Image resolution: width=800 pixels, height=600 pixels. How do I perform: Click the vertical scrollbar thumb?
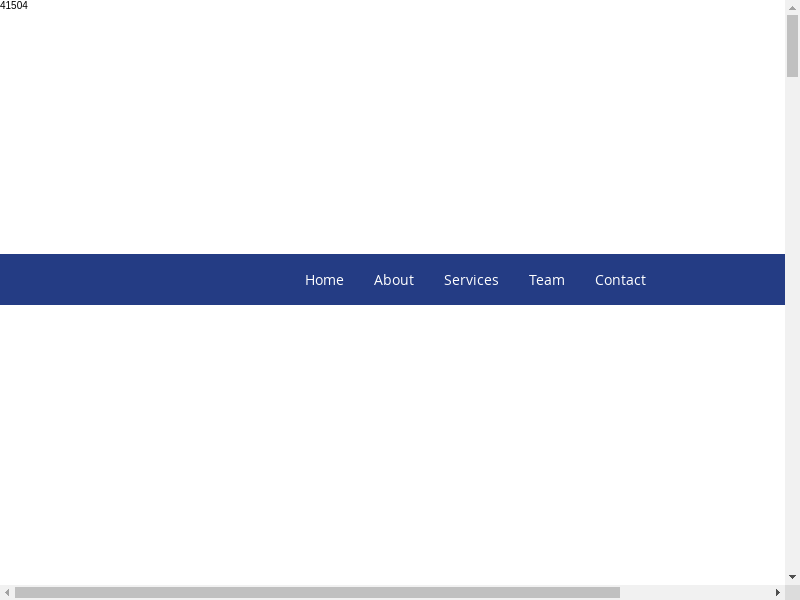point(792,45)
